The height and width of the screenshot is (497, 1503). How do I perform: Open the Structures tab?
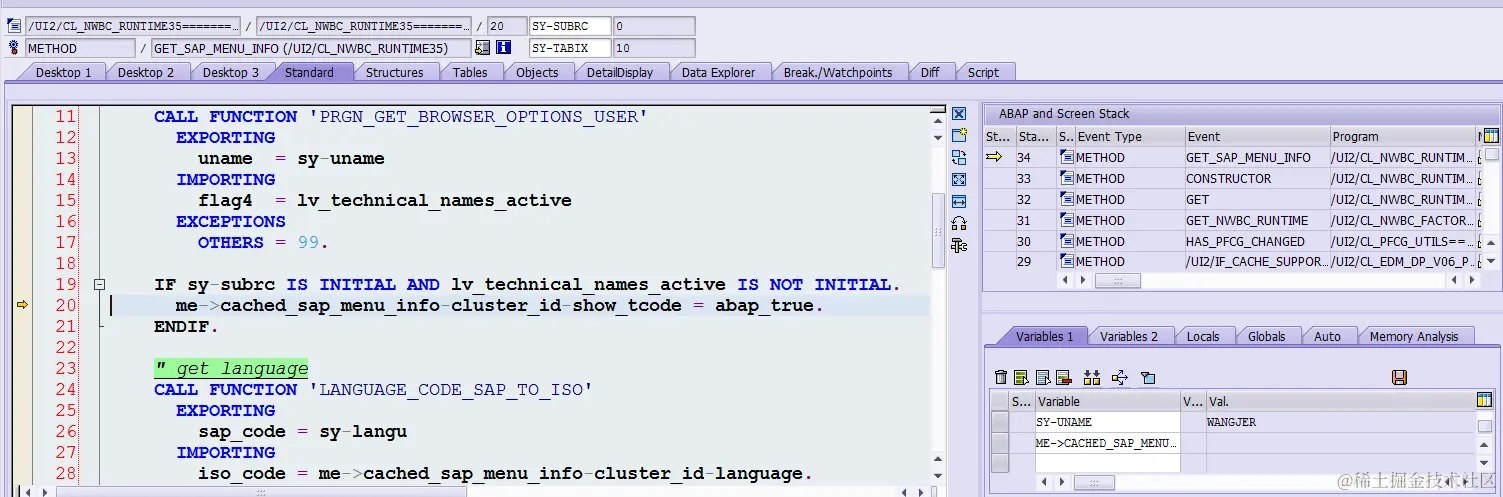point(395,72)
